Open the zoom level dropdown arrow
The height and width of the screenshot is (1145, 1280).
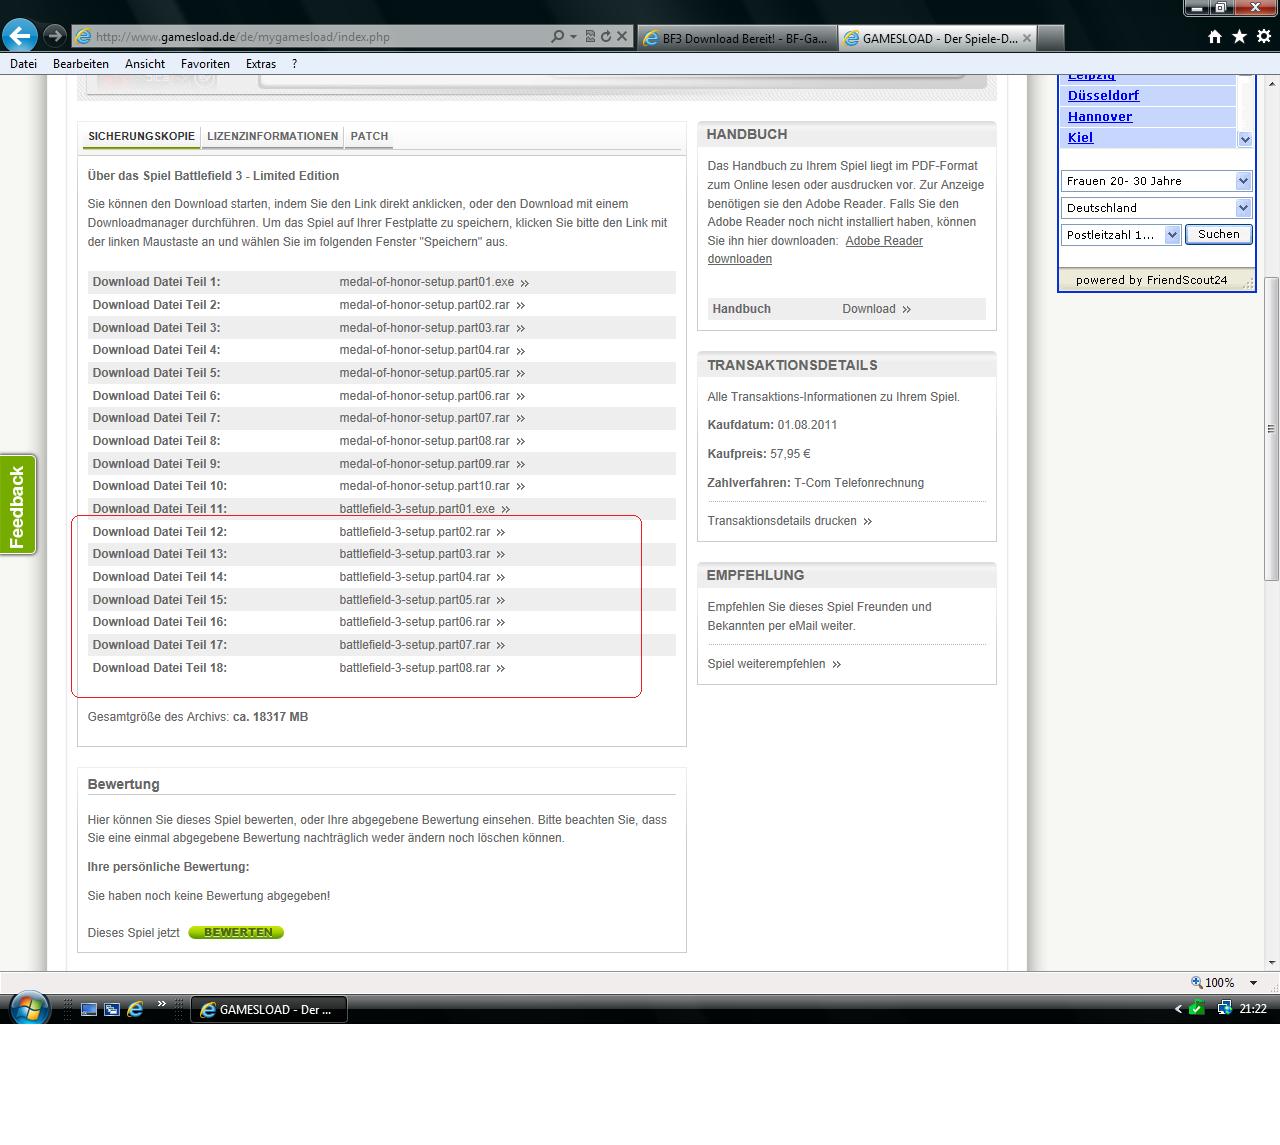[1253, 983]
